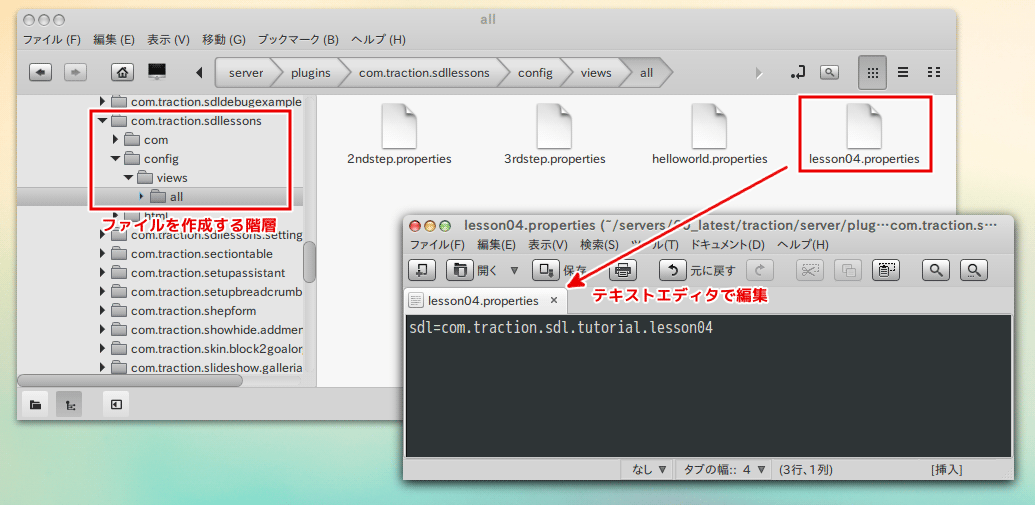The image size is (1035, 505).
Task: Open file manager search with magnifier icon
Action: (829, 72)
